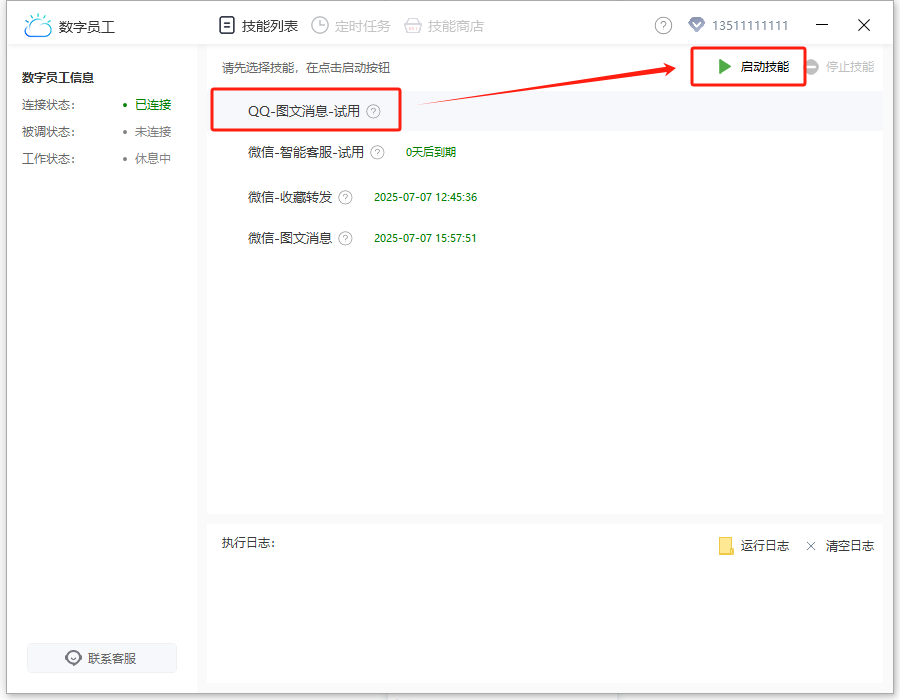Image resolution: width=900 pixels, height=700 pixels.
Task: Click the 休息中 work status
Action: pos(153,158)
